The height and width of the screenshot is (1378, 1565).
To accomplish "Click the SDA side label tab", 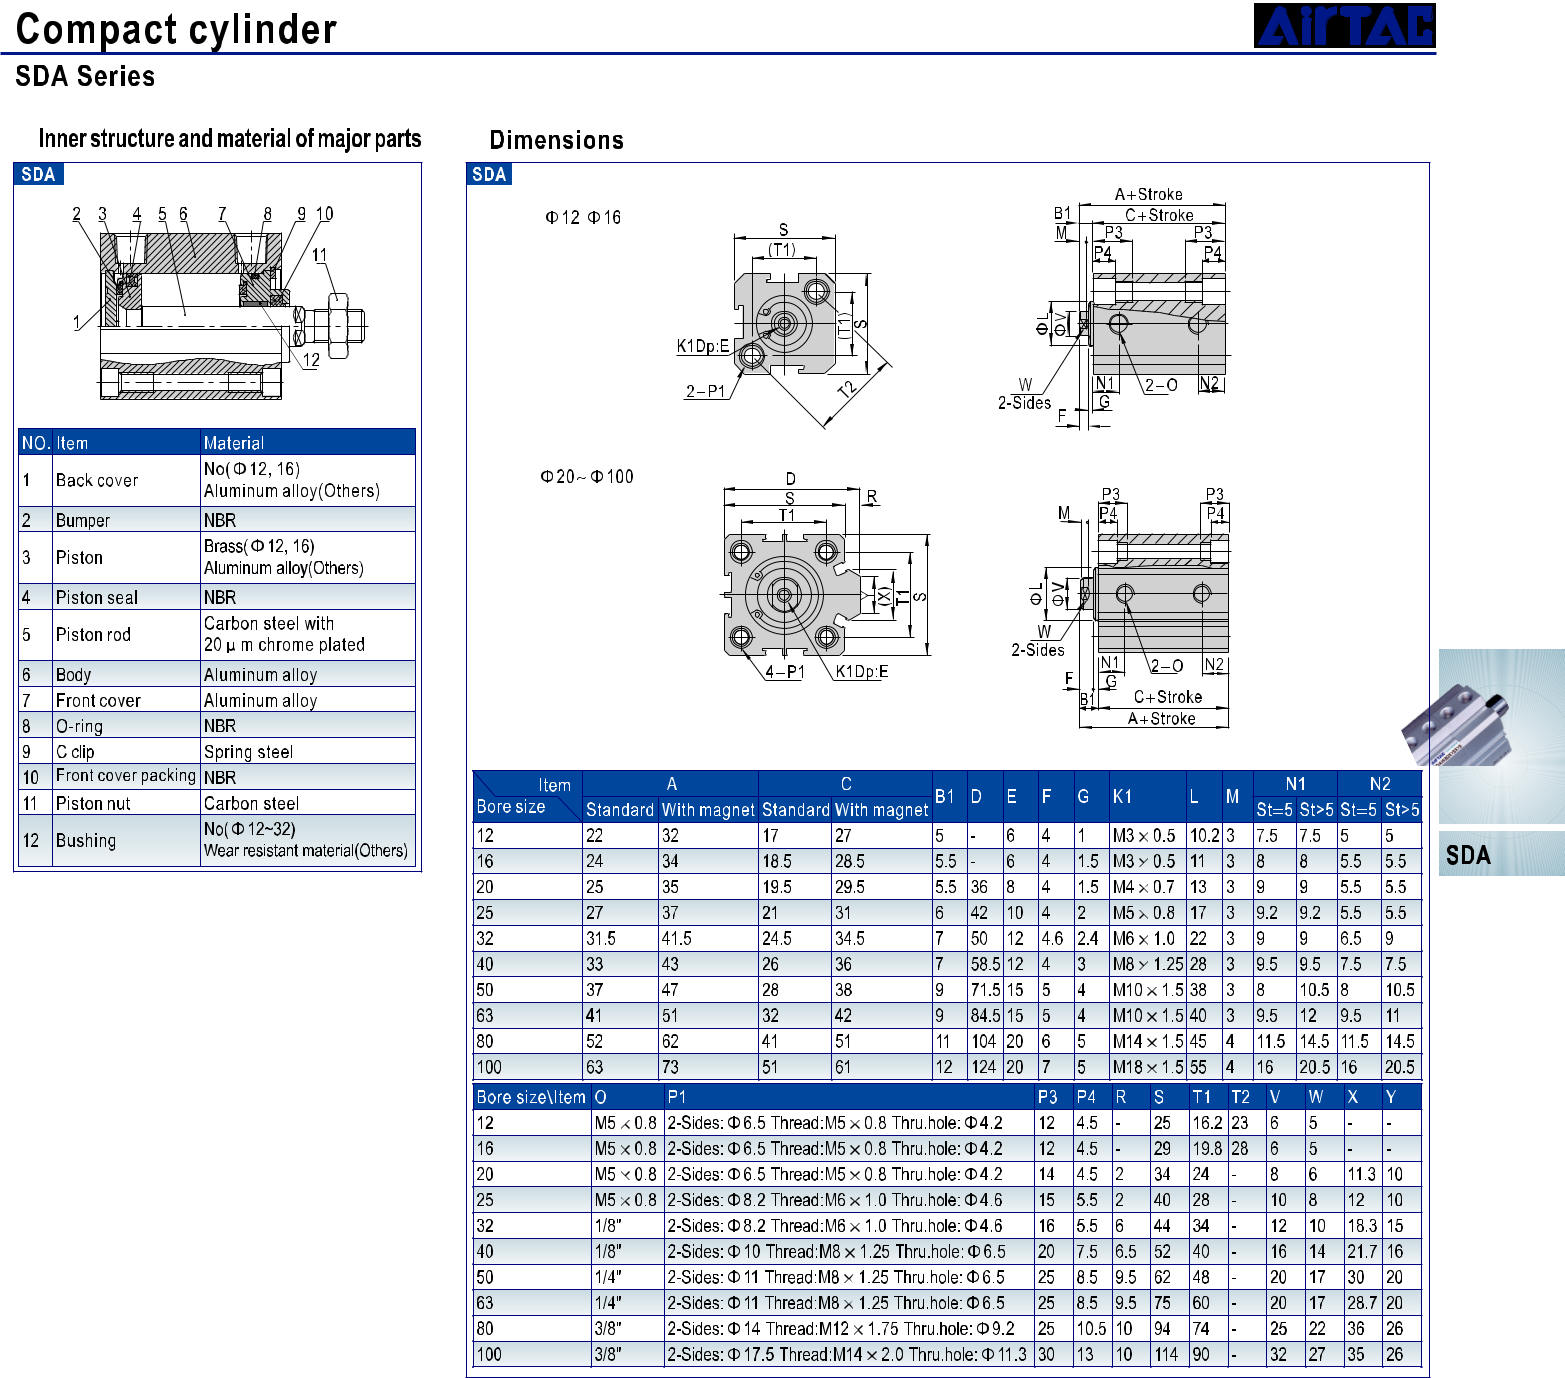I will tap(1501, 854).
